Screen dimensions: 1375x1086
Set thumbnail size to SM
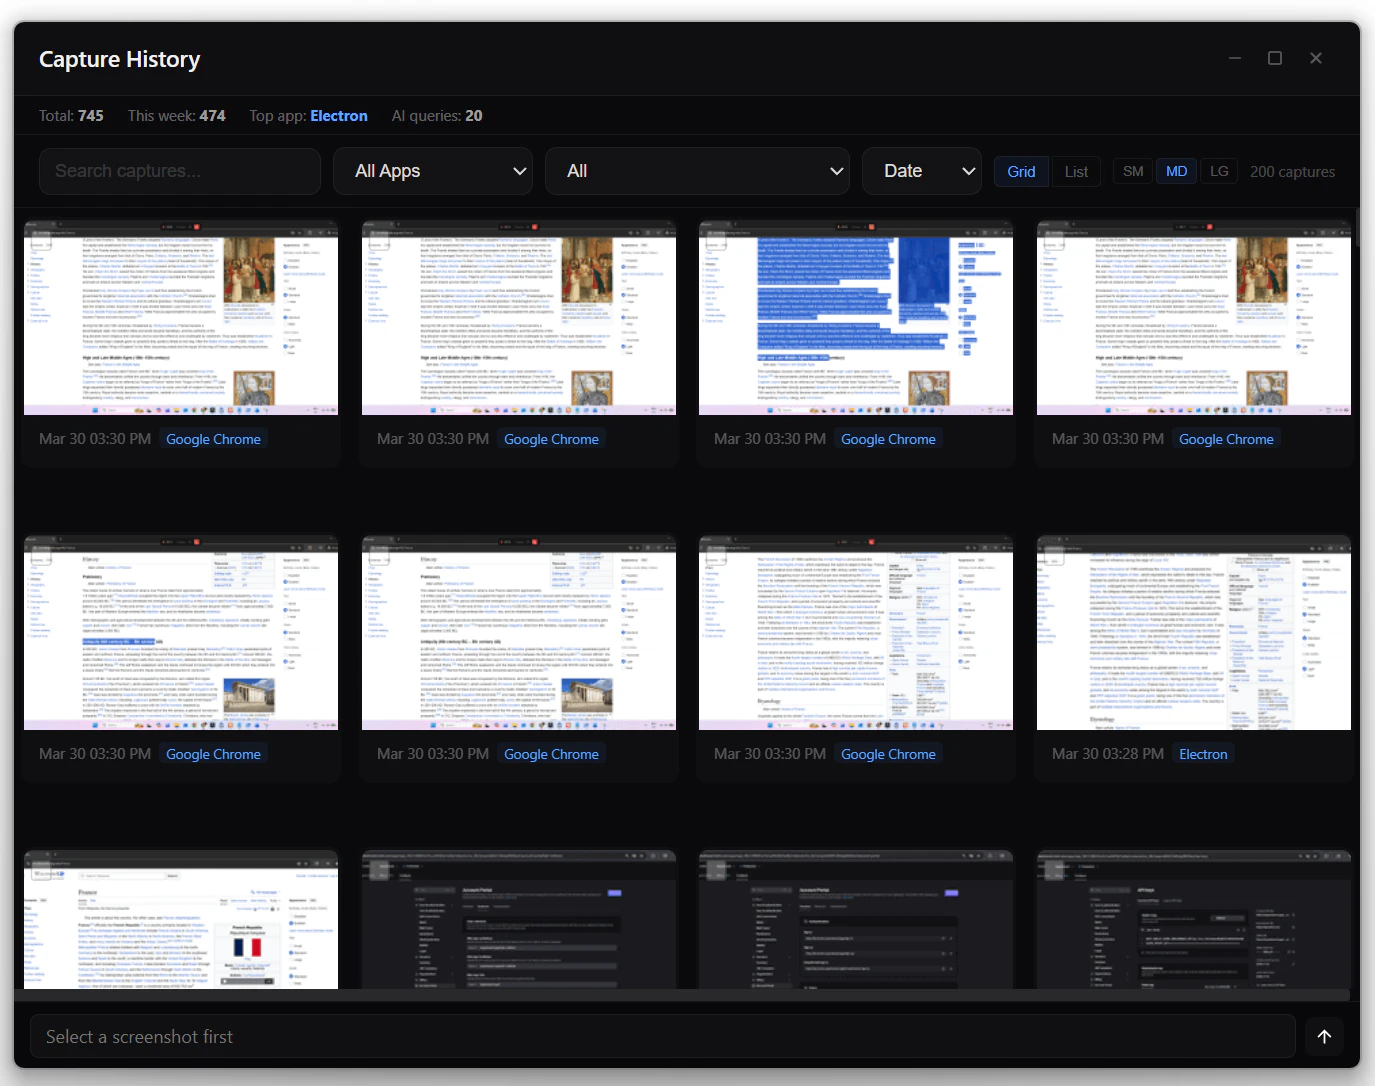(1132, 171)
